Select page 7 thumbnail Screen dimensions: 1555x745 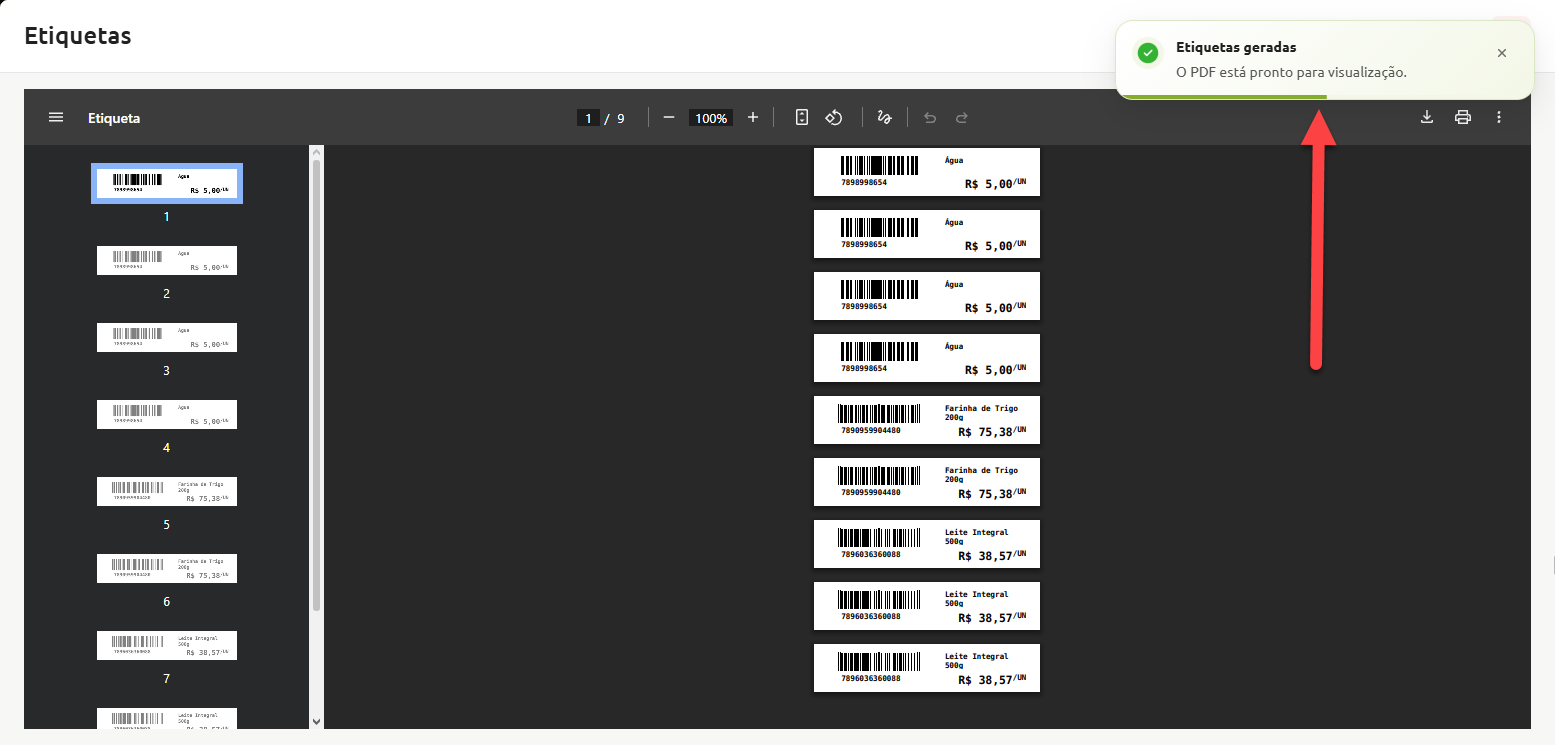point(167,645)
